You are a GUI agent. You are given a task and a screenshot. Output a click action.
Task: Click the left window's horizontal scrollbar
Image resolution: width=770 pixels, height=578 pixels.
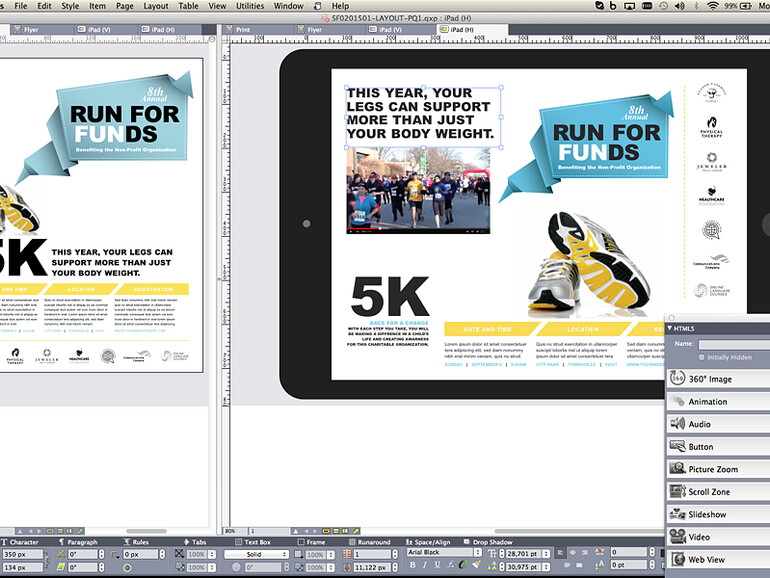tap(146, 531)
